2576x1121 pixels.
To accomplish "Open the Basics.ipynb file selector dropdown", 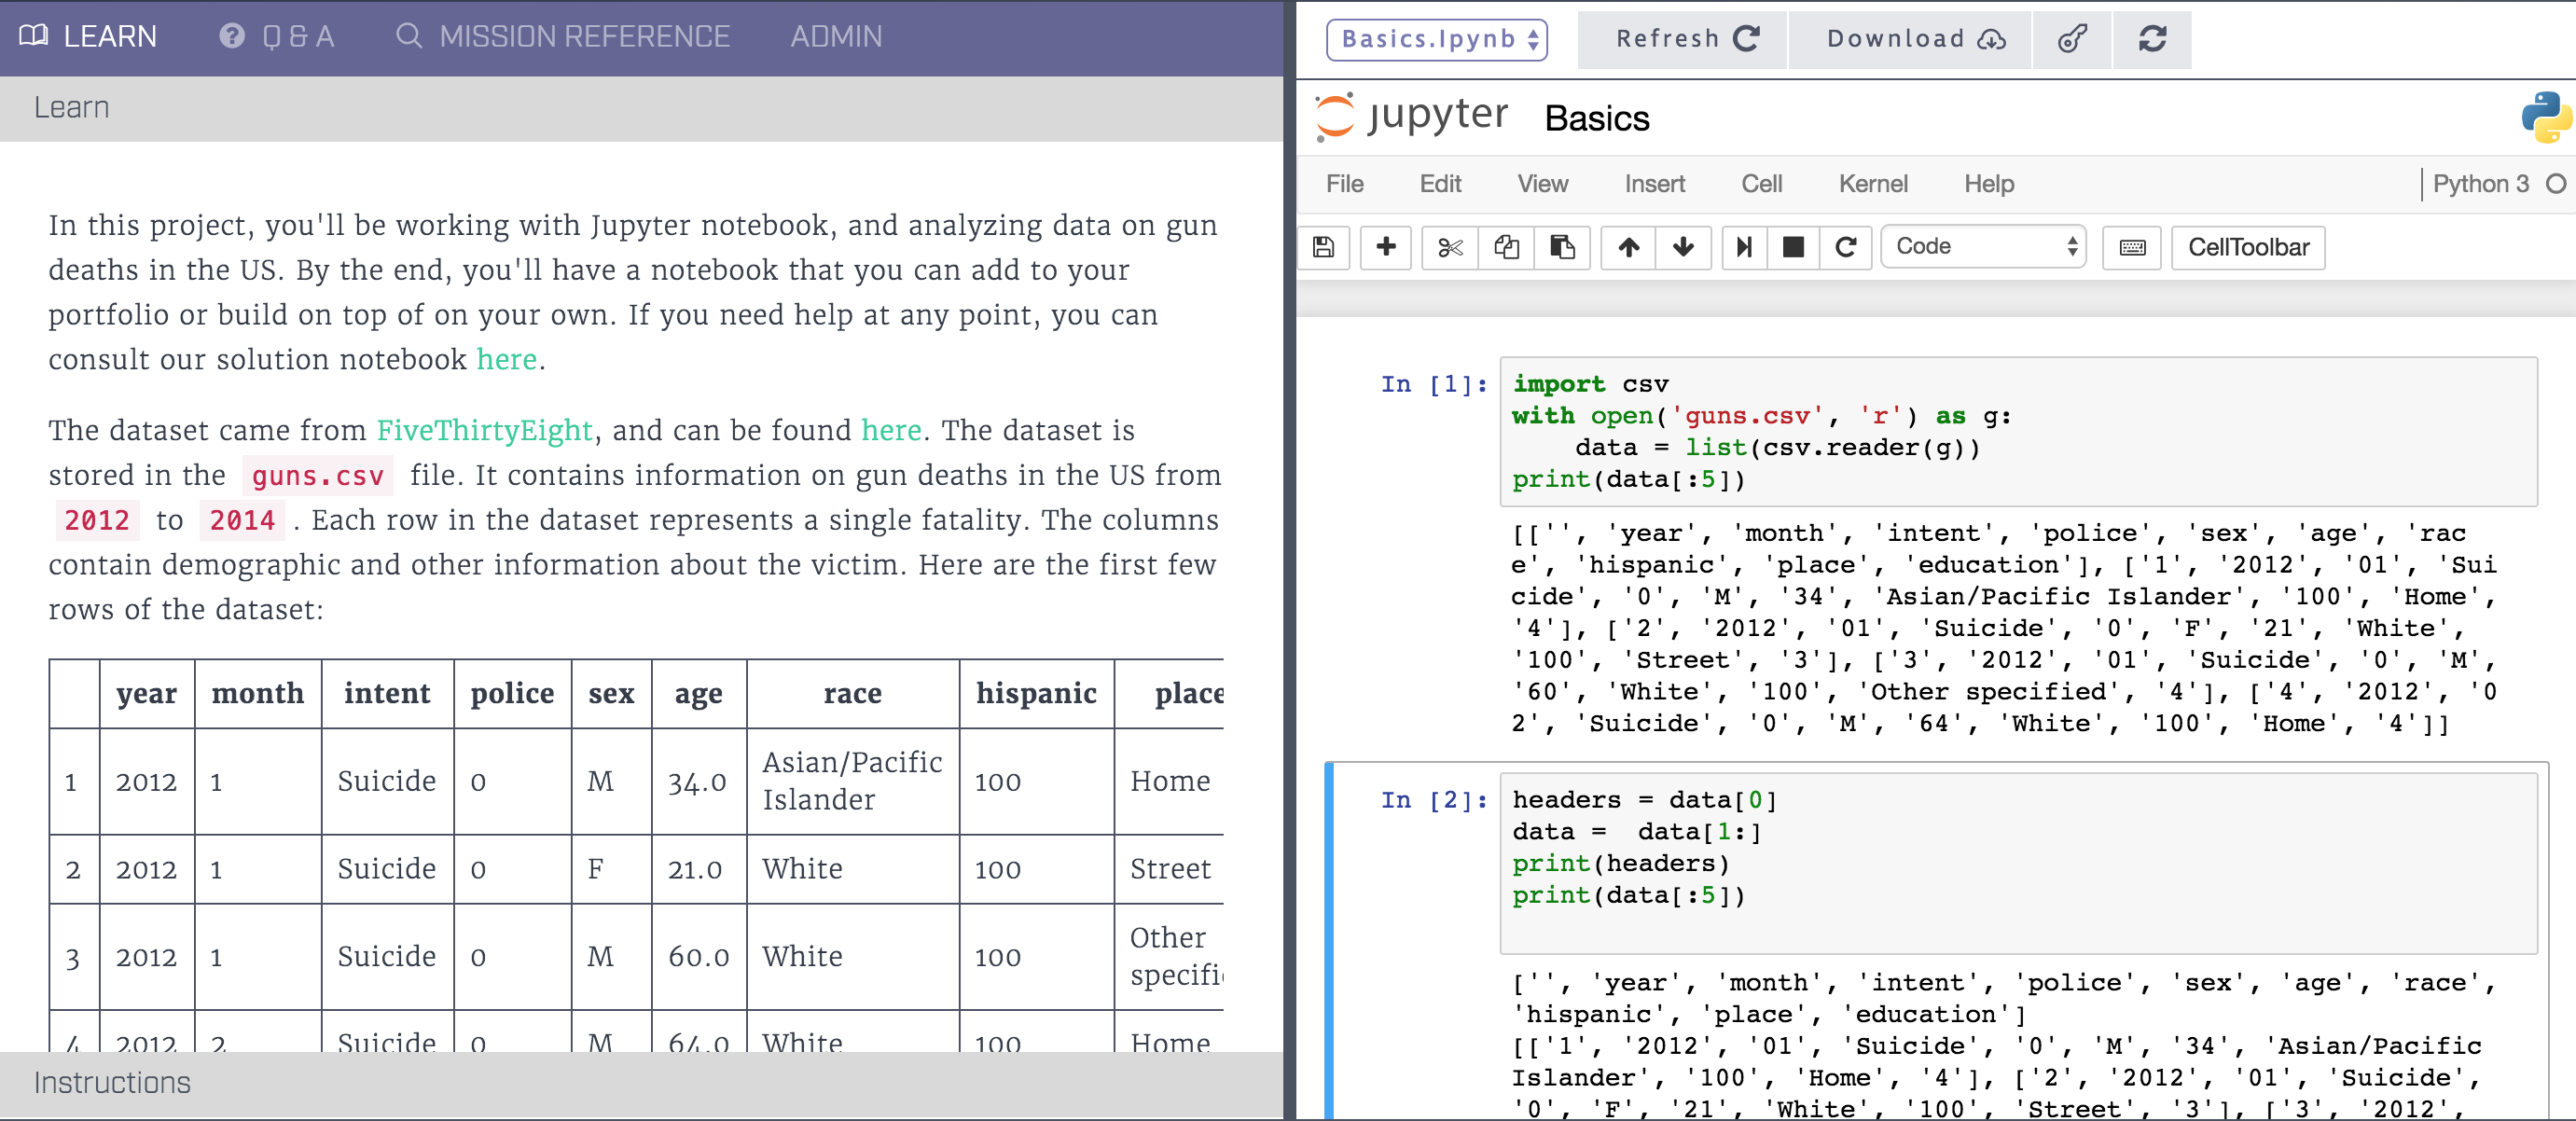I will 1436,39.
